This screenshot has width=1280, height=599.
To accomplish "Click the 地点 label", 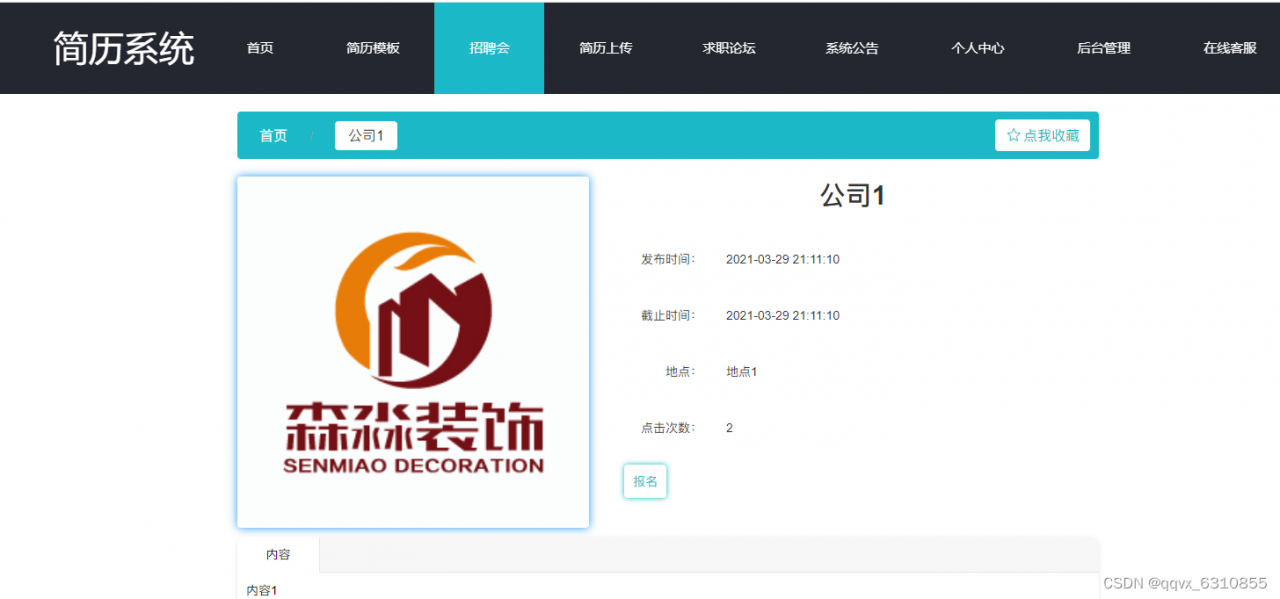I will point(680,371).
